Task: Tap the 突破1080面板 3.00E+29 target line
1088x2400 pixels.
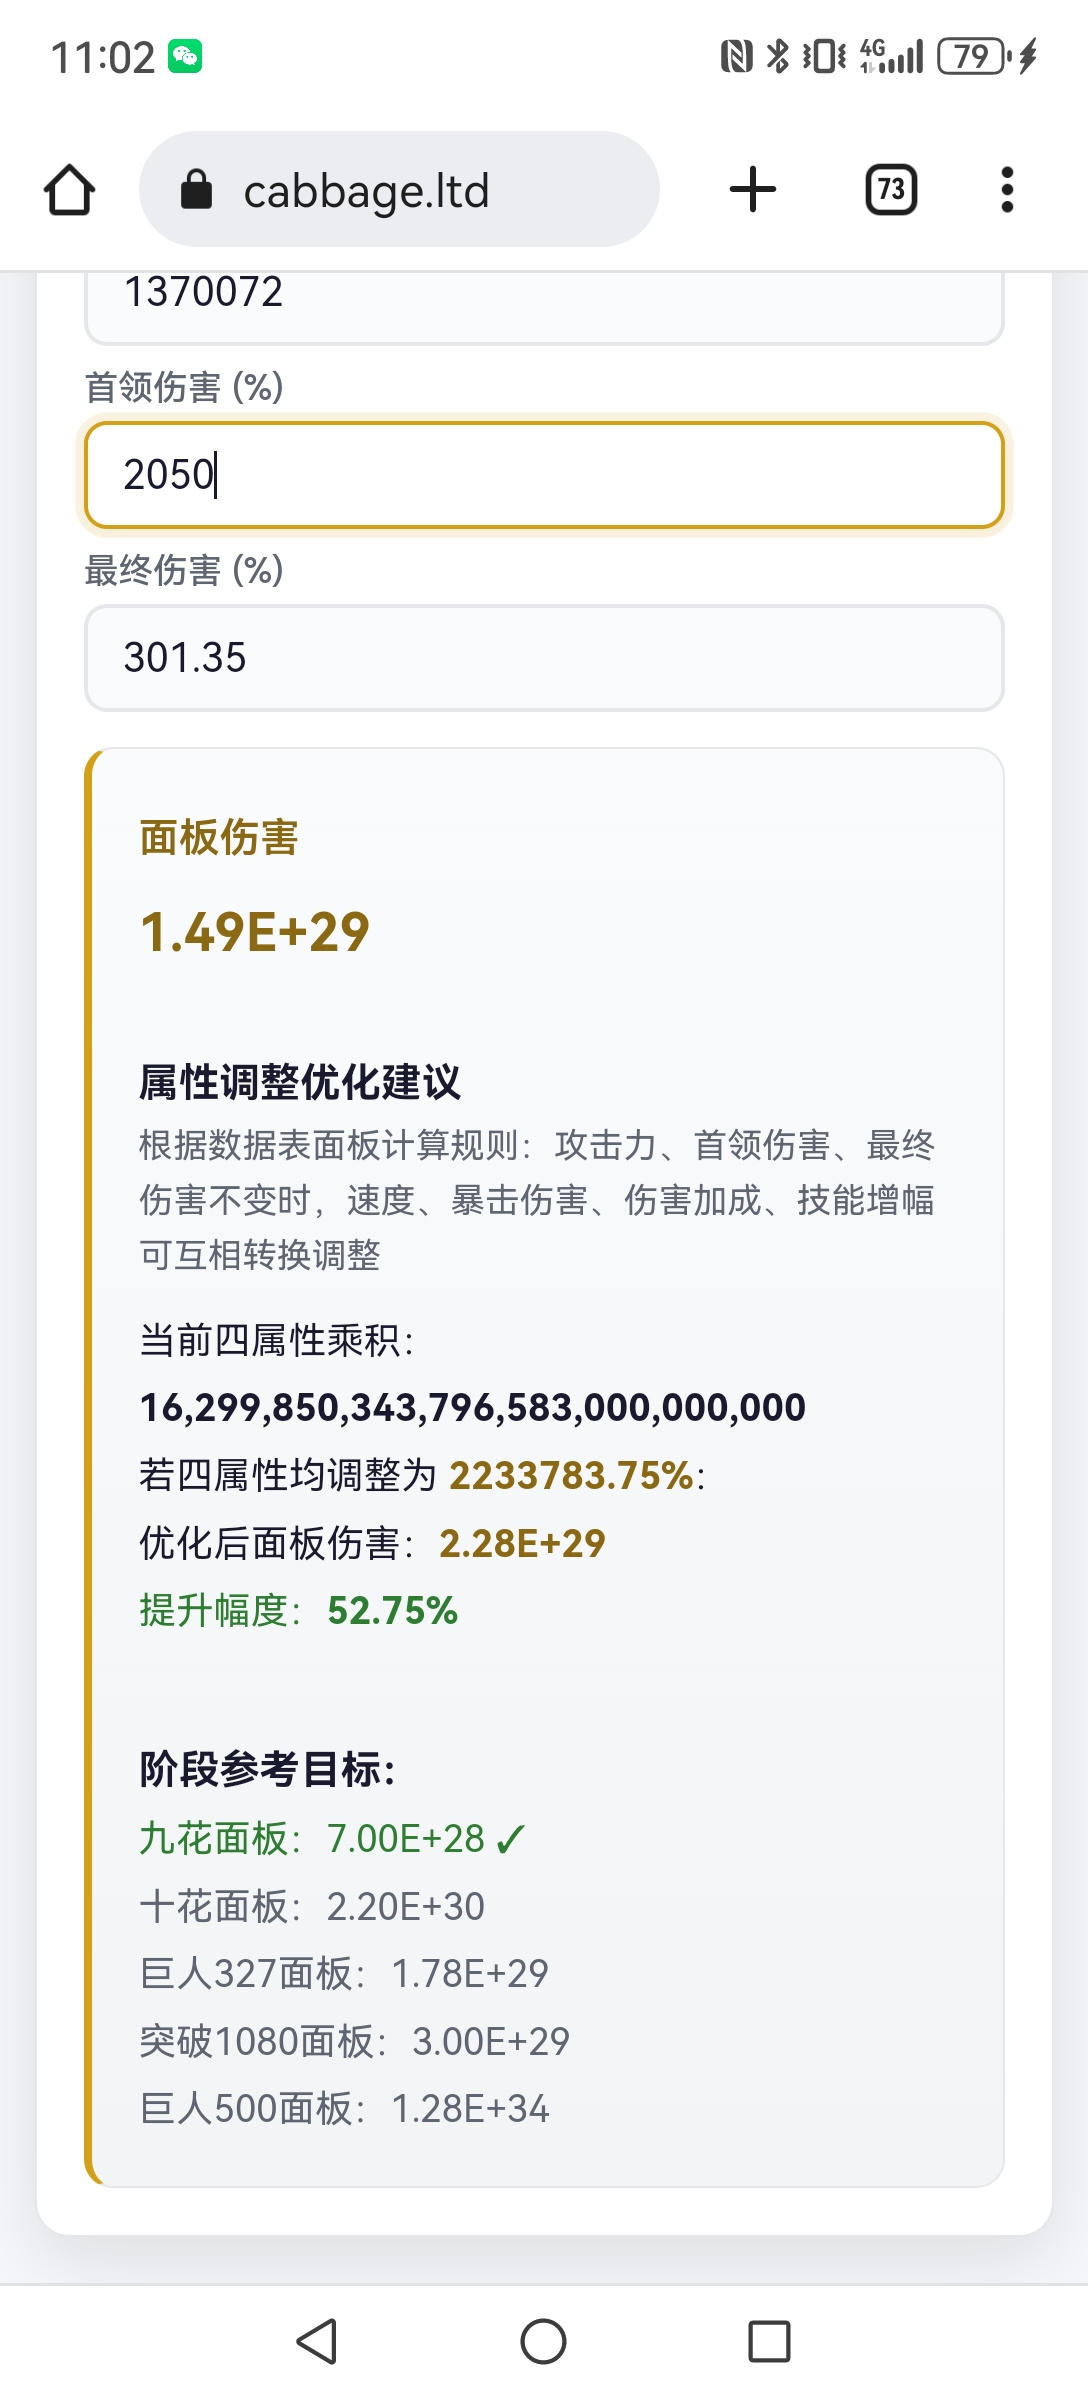Action: (354, 2042)
